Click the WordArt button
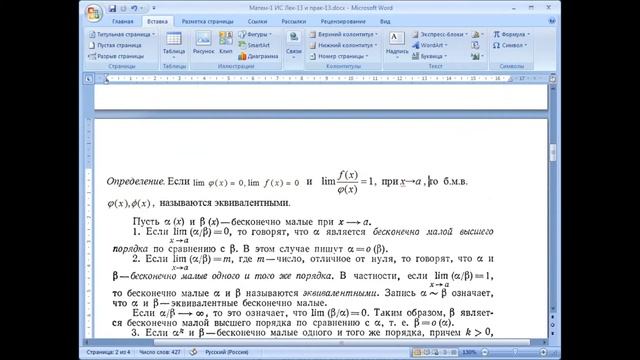Viewport: 640px width, 360px height. point(430,45)
